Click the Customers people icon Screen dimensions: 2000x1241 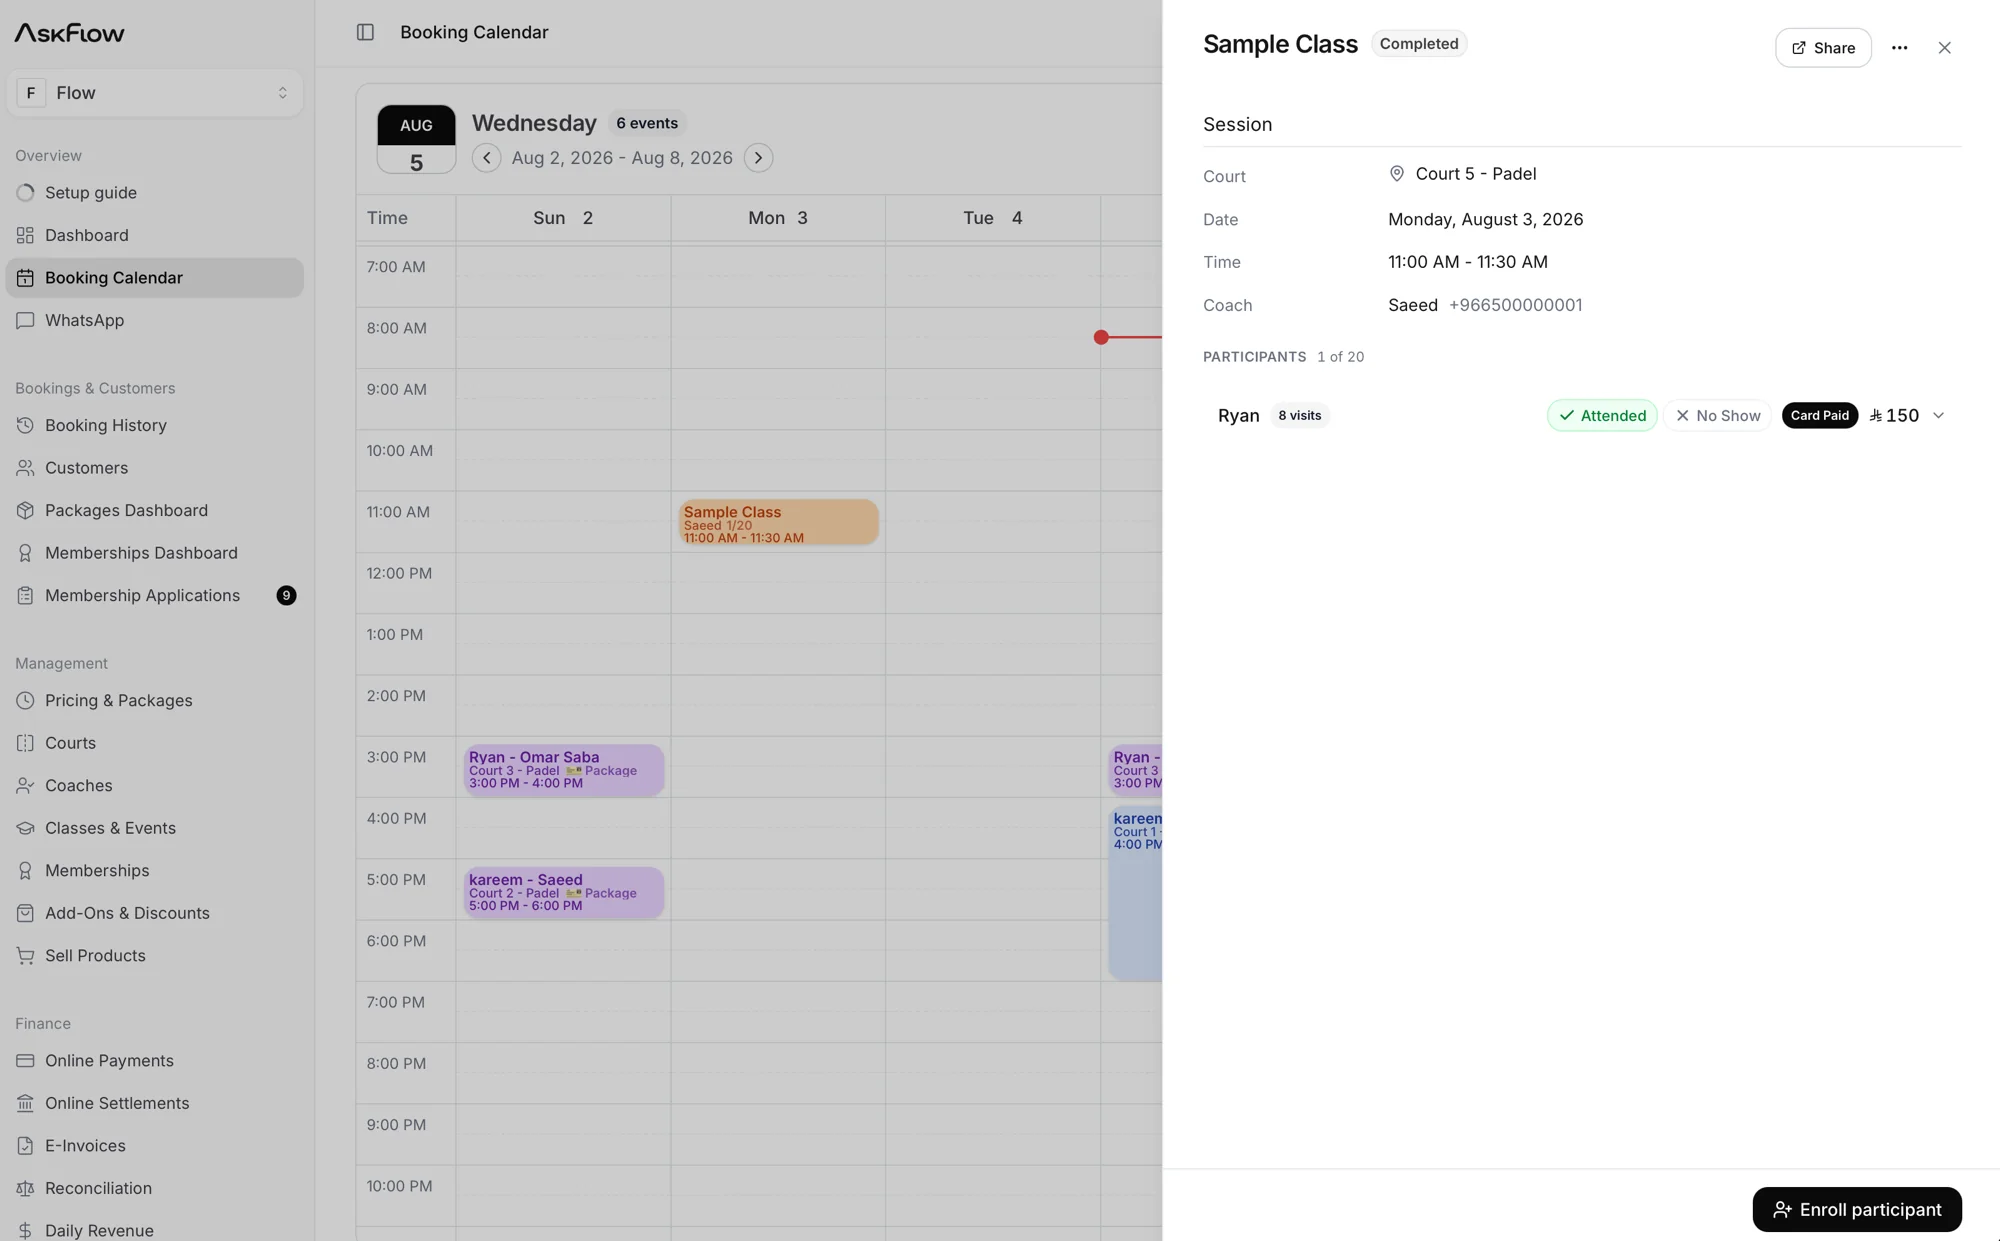tap(25, 468)
